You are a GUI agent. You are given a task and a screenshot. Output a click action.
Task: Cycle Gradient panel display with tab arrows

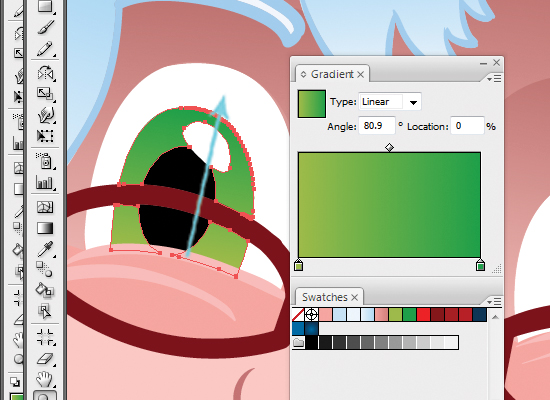(303, 74)
